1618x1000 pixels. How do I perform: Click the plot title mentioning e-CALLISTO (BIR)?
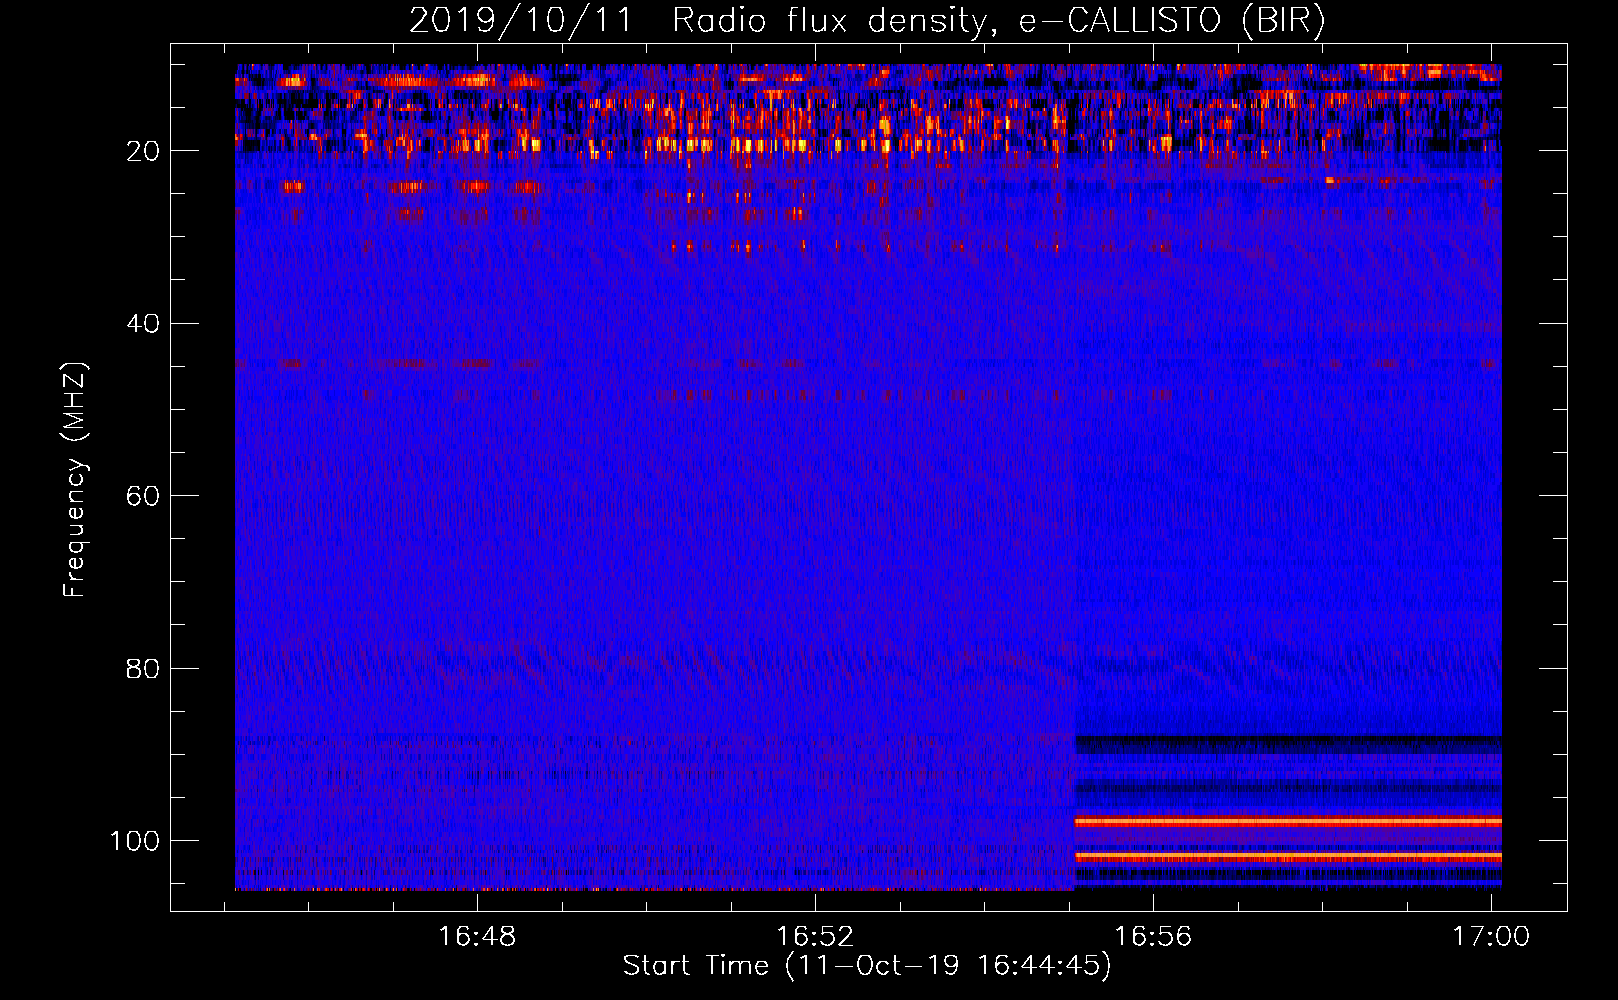(866, 21)
